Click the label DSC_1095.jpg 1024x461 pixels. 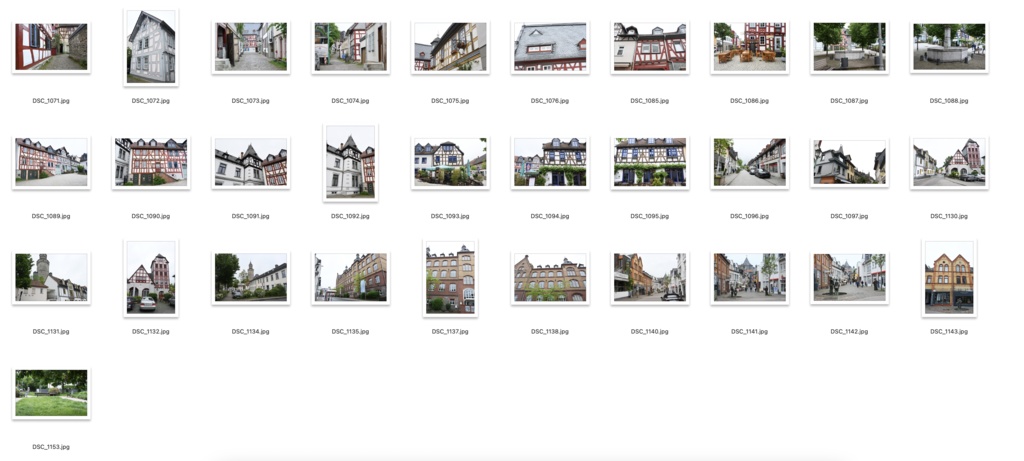650,216
